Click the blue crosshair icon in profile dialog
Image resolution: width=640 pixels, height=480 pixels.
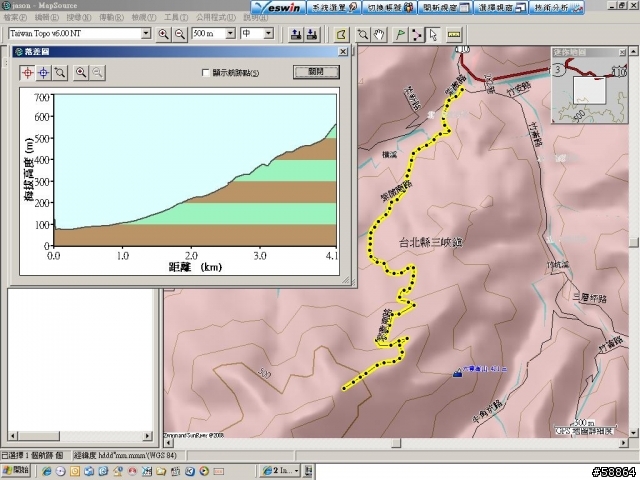[x=43, y=72]
